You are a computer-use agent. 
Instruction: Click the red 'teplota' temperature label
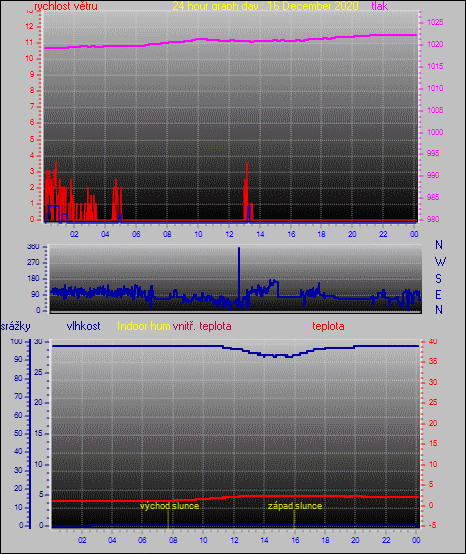click(328, 326)
